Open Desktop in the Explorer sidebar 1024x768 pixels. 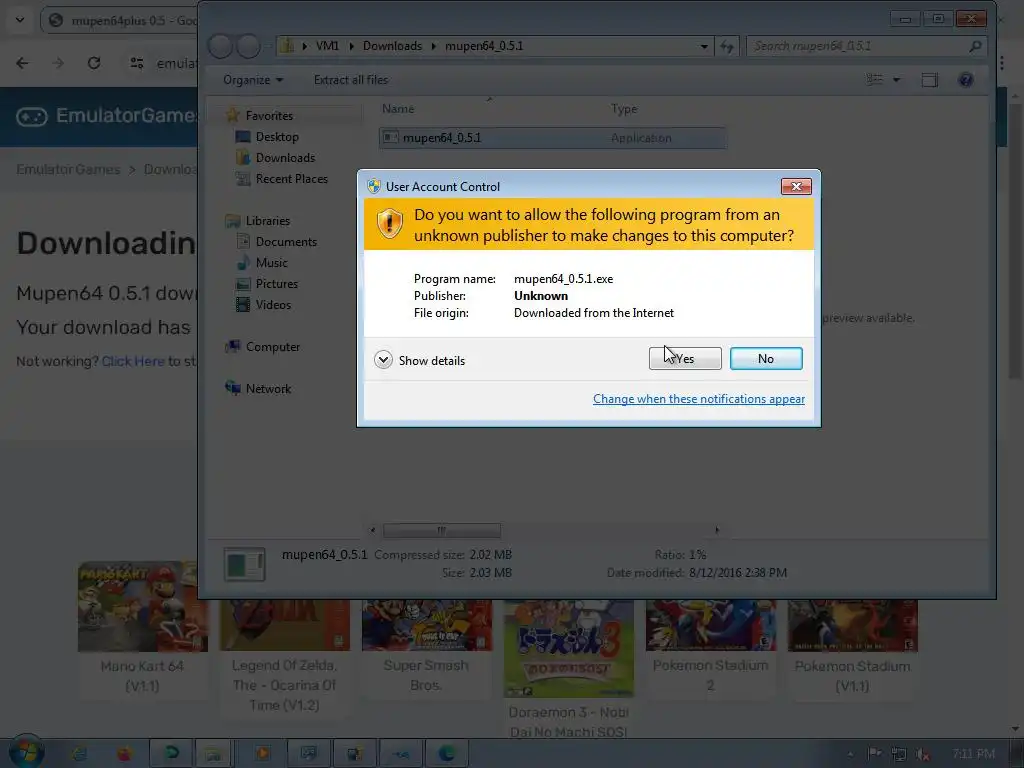[277, 136]
